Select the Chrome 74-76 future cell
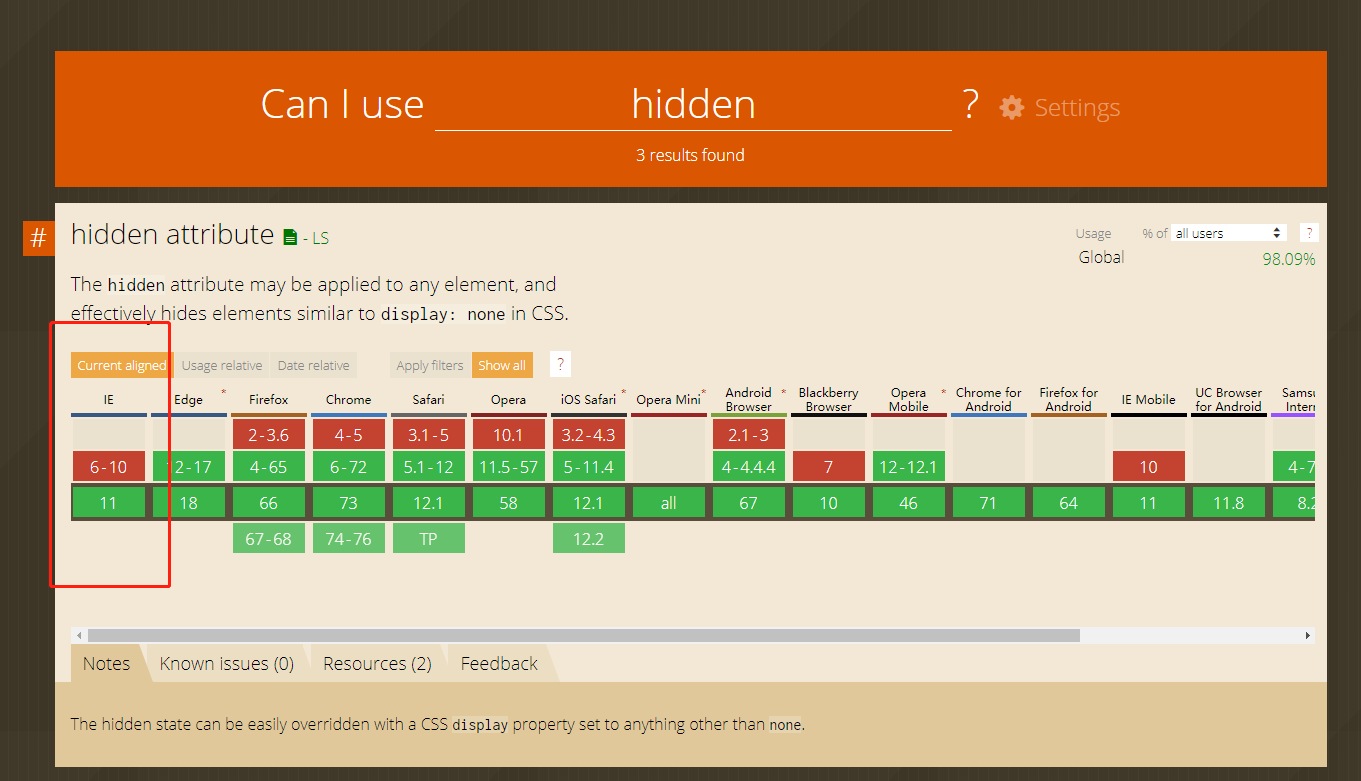The image size is (1361, 781). click(349, 539)
